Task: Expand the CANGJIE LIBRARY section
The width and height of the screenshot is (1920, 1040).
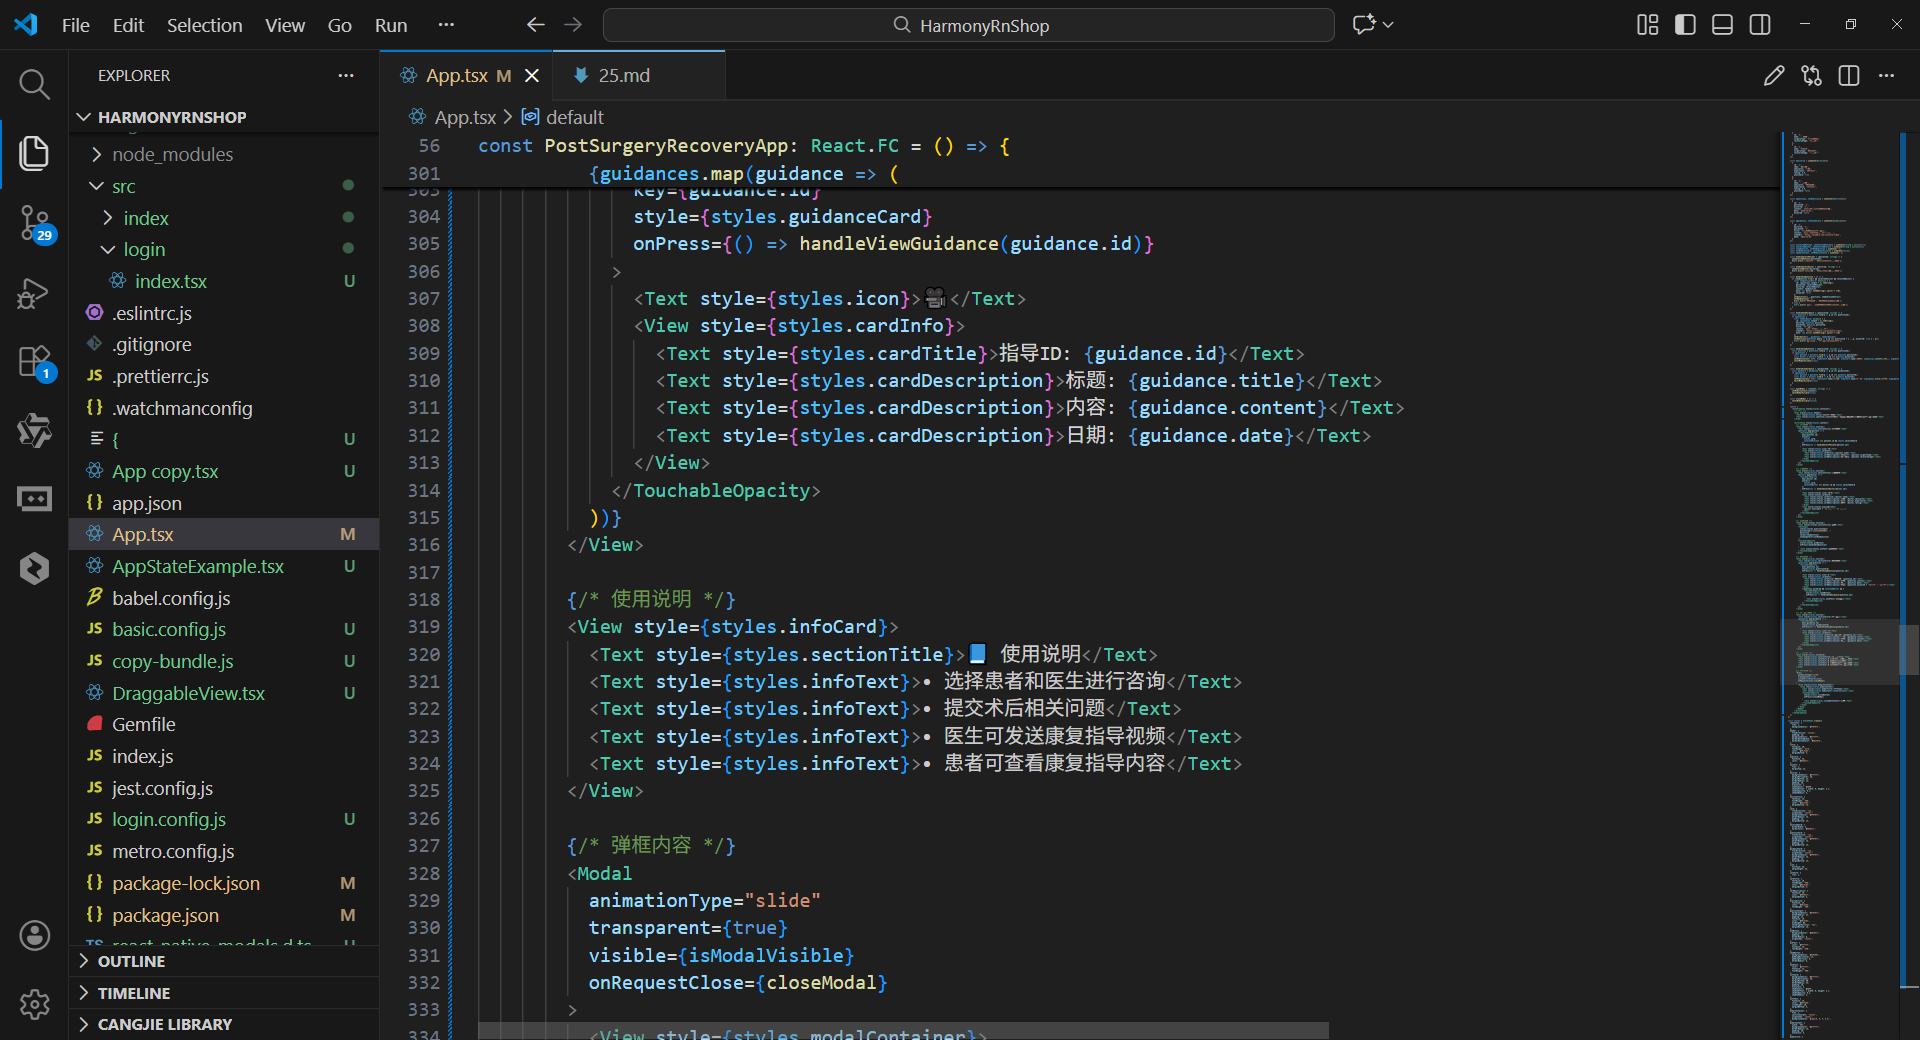Action: point(224,1024)
